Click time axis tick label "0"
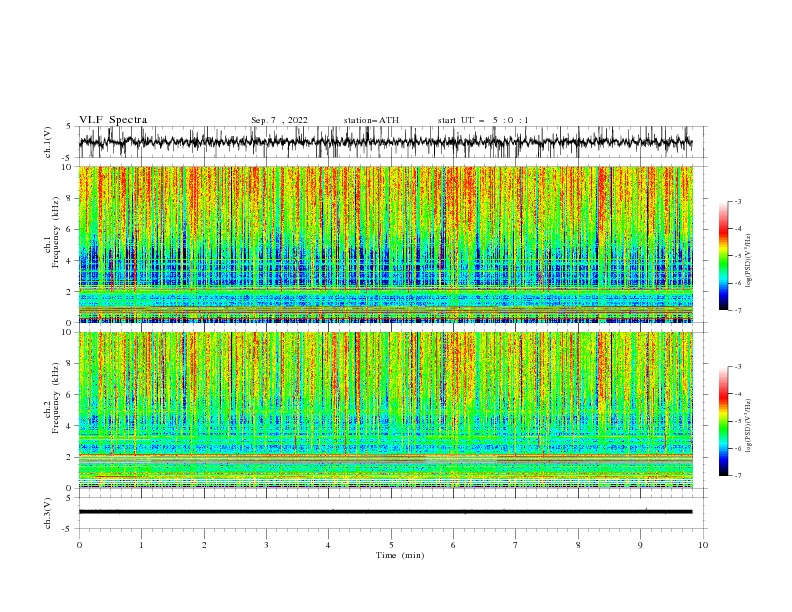The height and width of the screenshot is (612, 792). click(79, 545)
